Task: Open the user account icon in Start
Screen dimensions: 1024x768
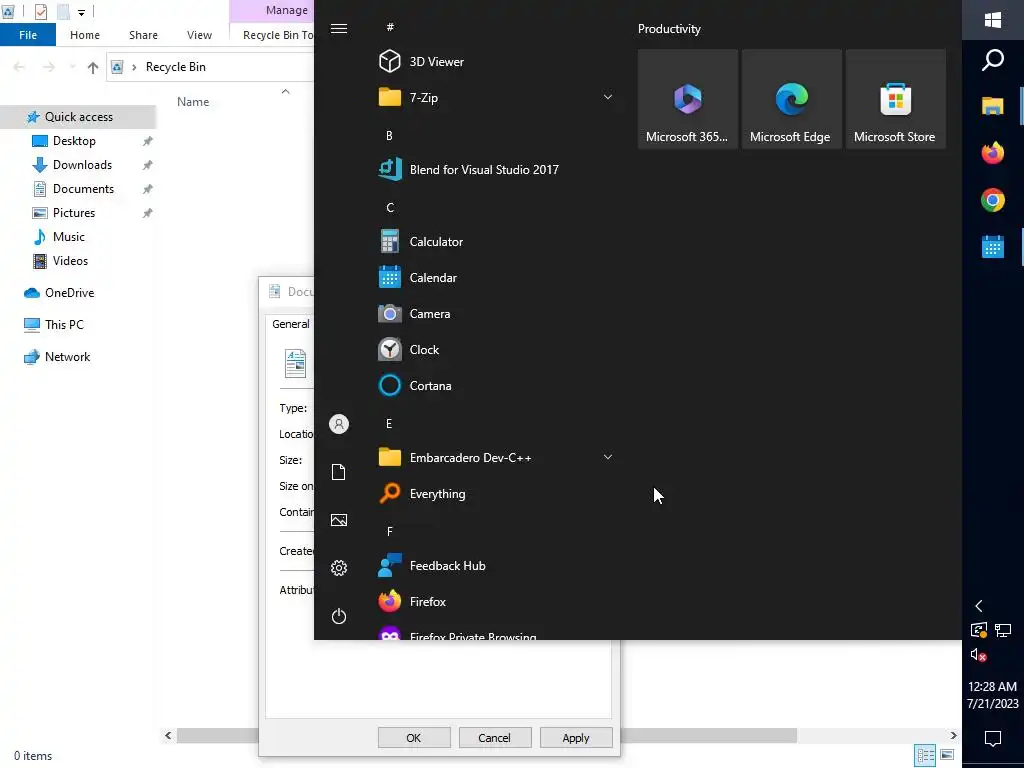Action: point(339,424)
